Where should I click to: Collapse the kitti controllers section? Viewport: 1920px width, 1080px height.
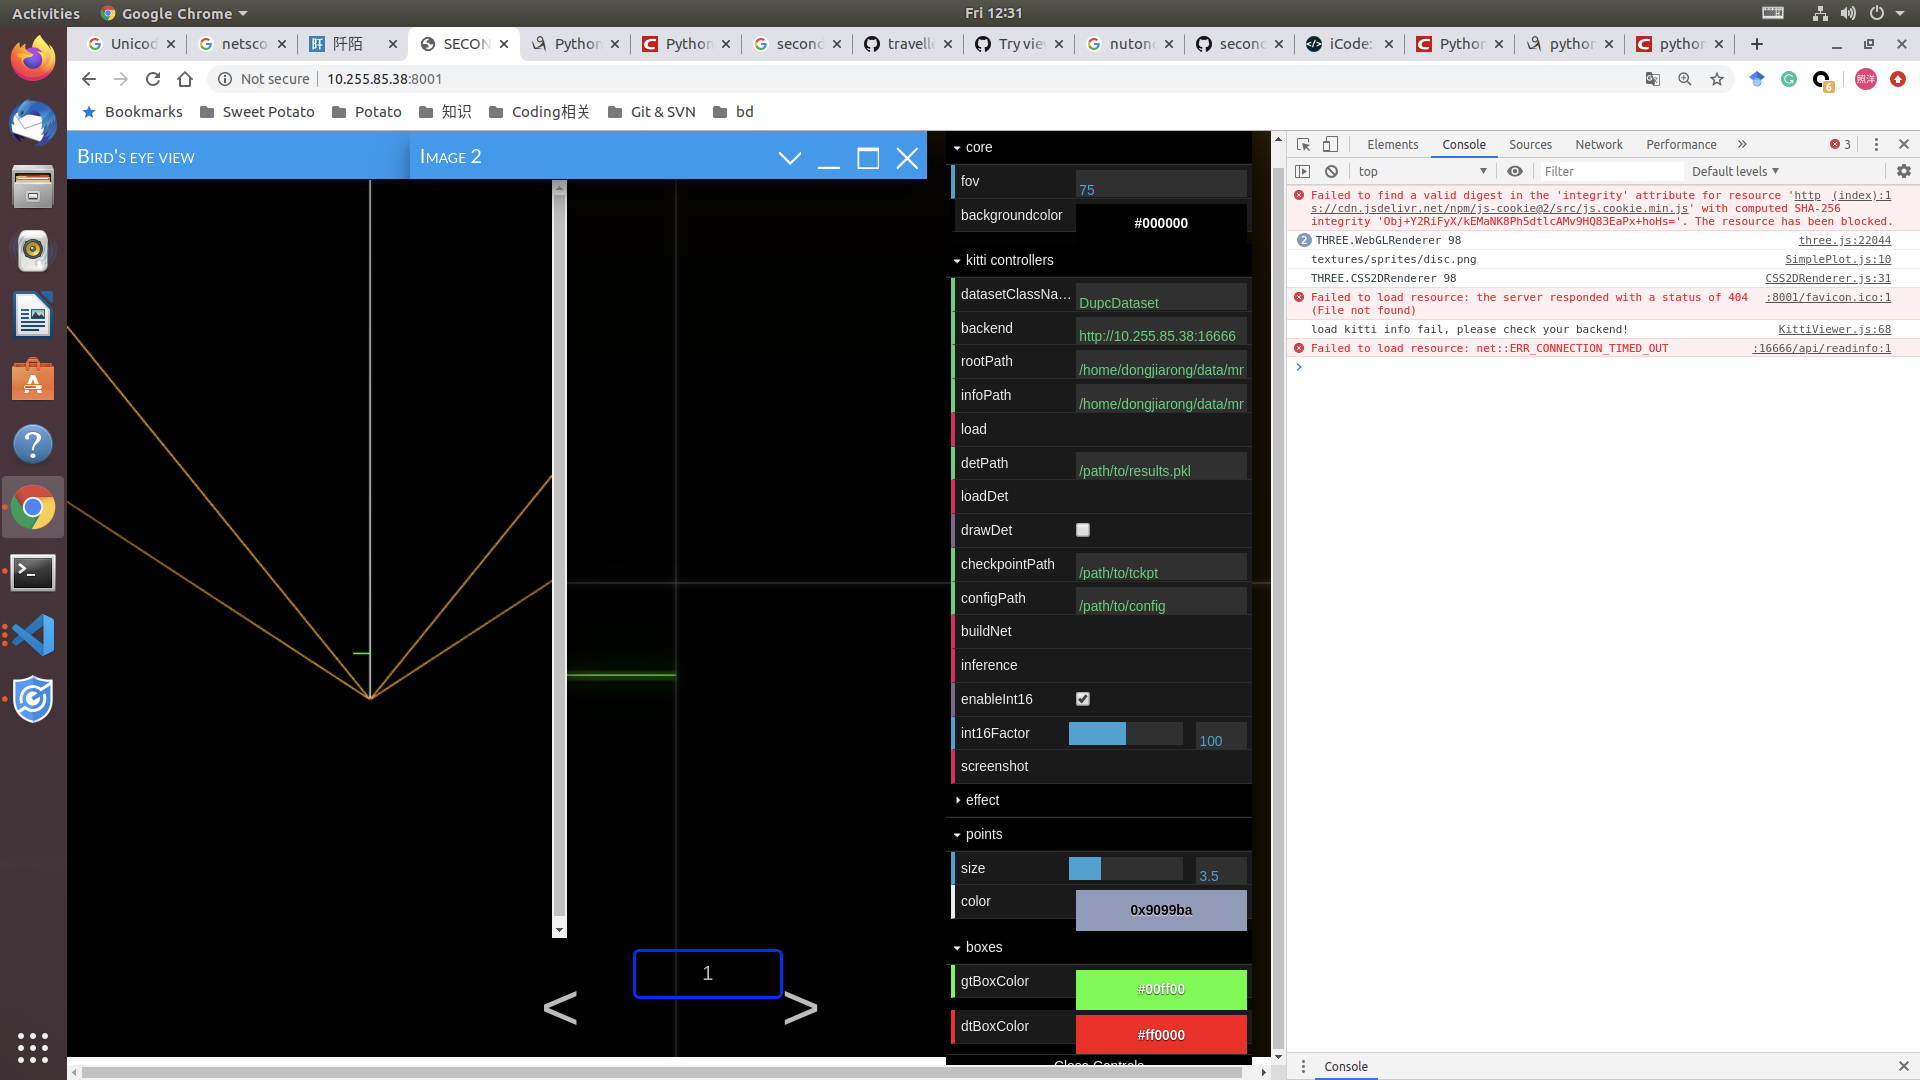[x=1008, y=260]
